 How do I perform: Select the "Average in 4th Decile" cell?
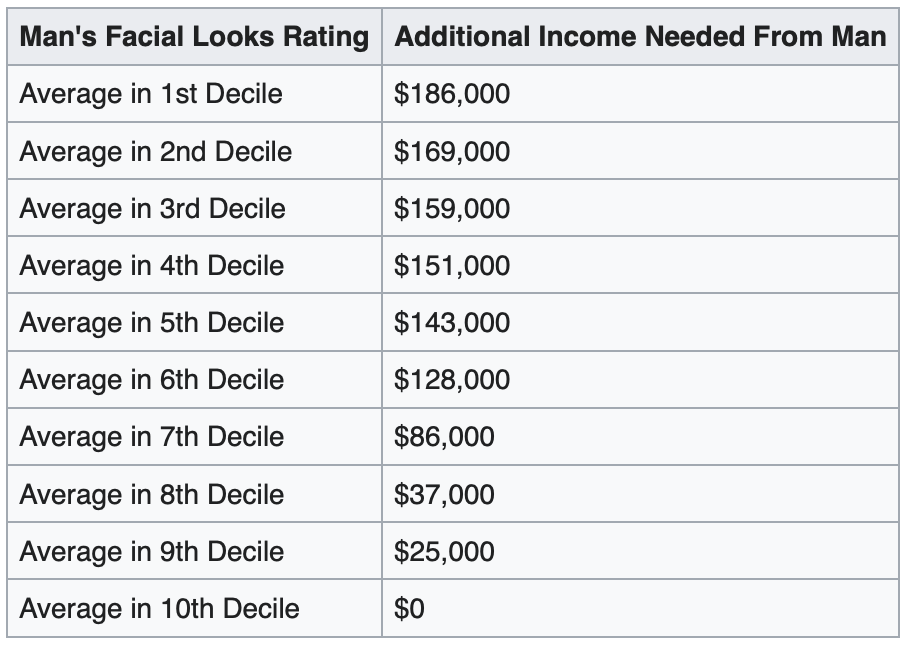(x=152, y=266)
